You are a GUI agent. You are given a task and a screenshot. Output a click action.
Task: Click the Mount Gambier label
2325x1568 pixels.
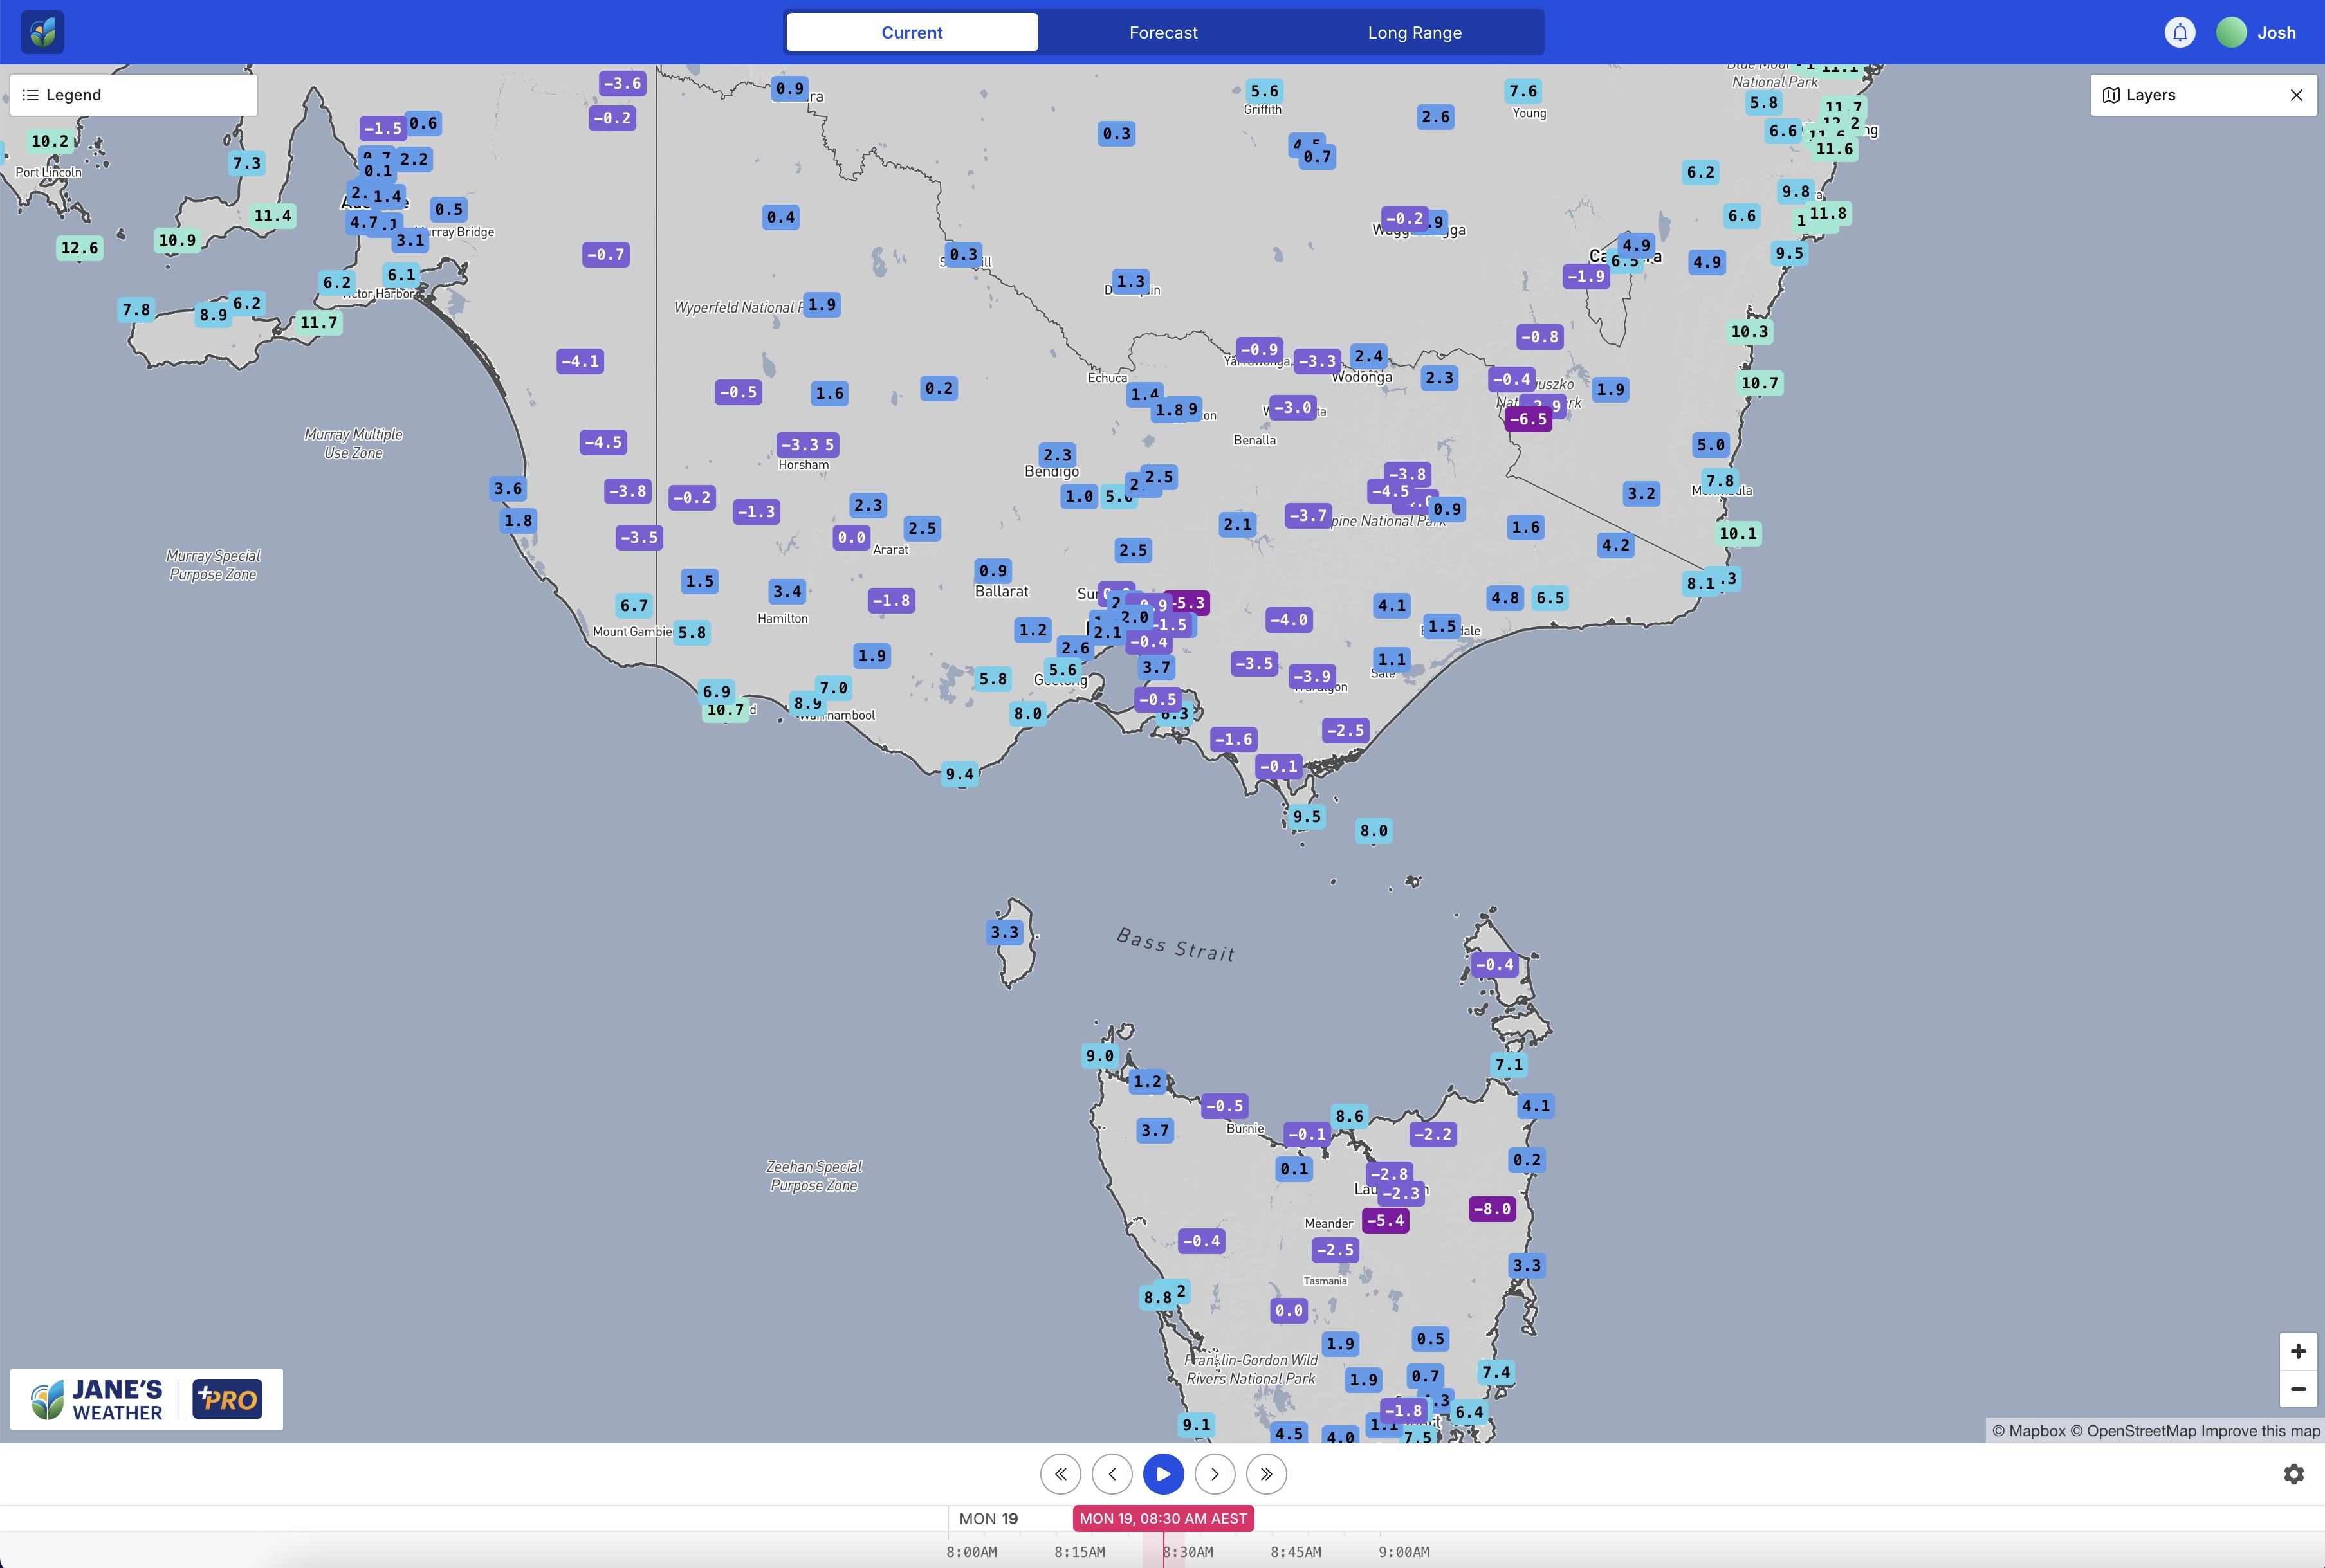[633, 631]
